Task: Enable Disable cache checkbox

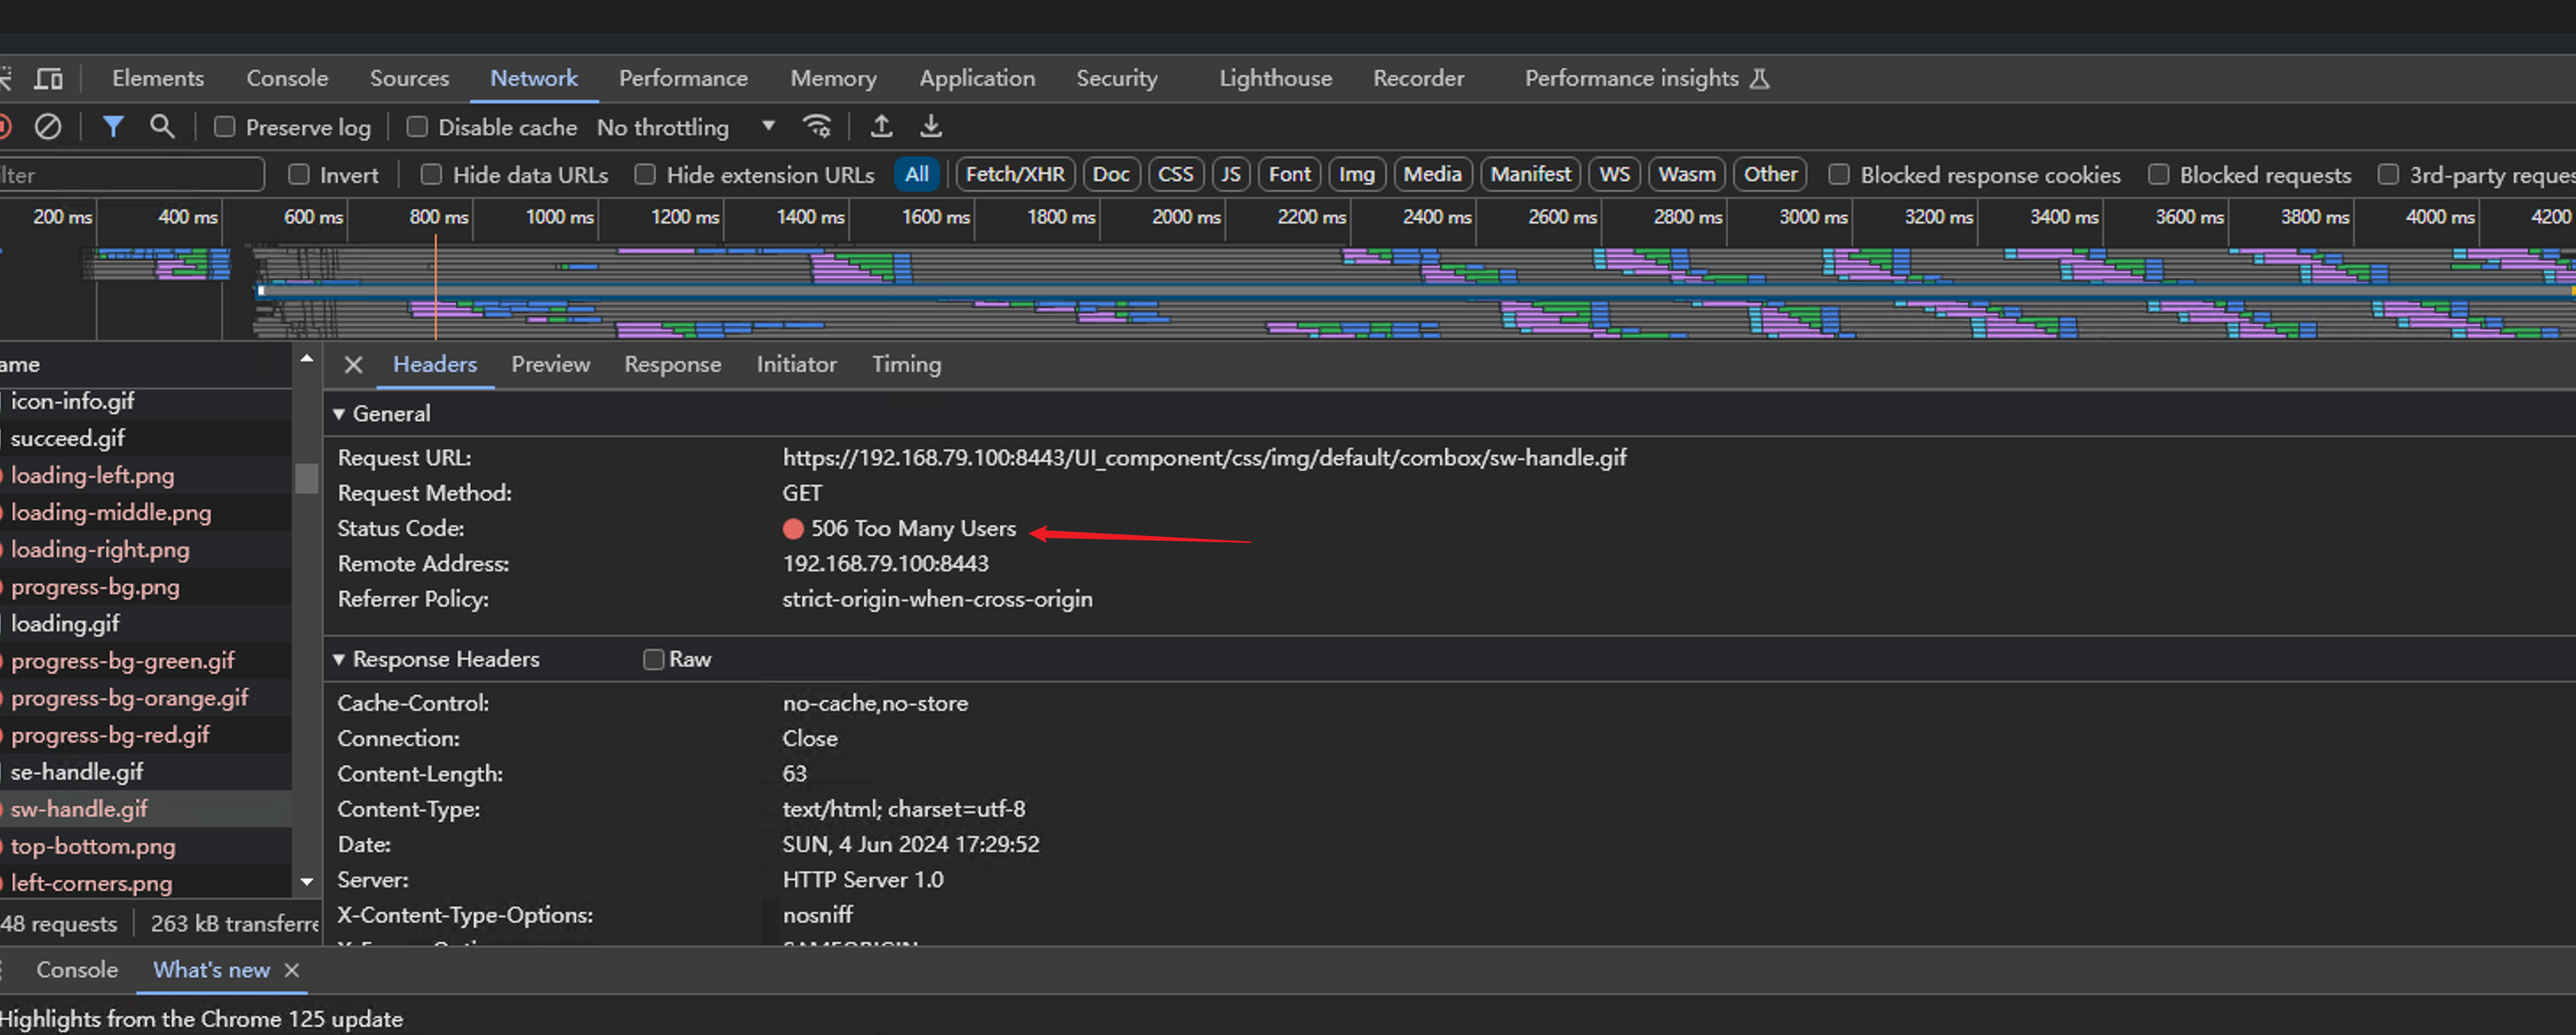Action: (x=417, y=127)
